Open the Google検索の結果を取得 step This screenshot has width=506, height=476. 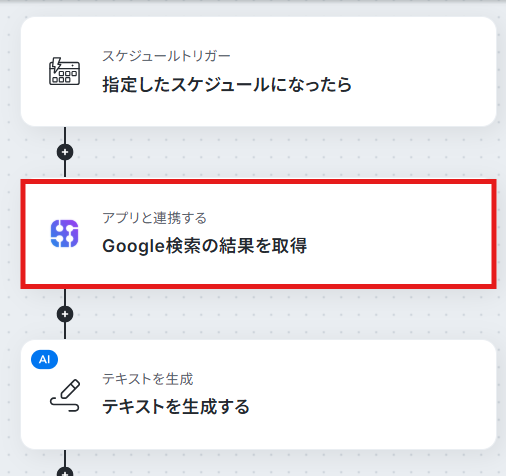pyautogui.click(x=258, y=234)
